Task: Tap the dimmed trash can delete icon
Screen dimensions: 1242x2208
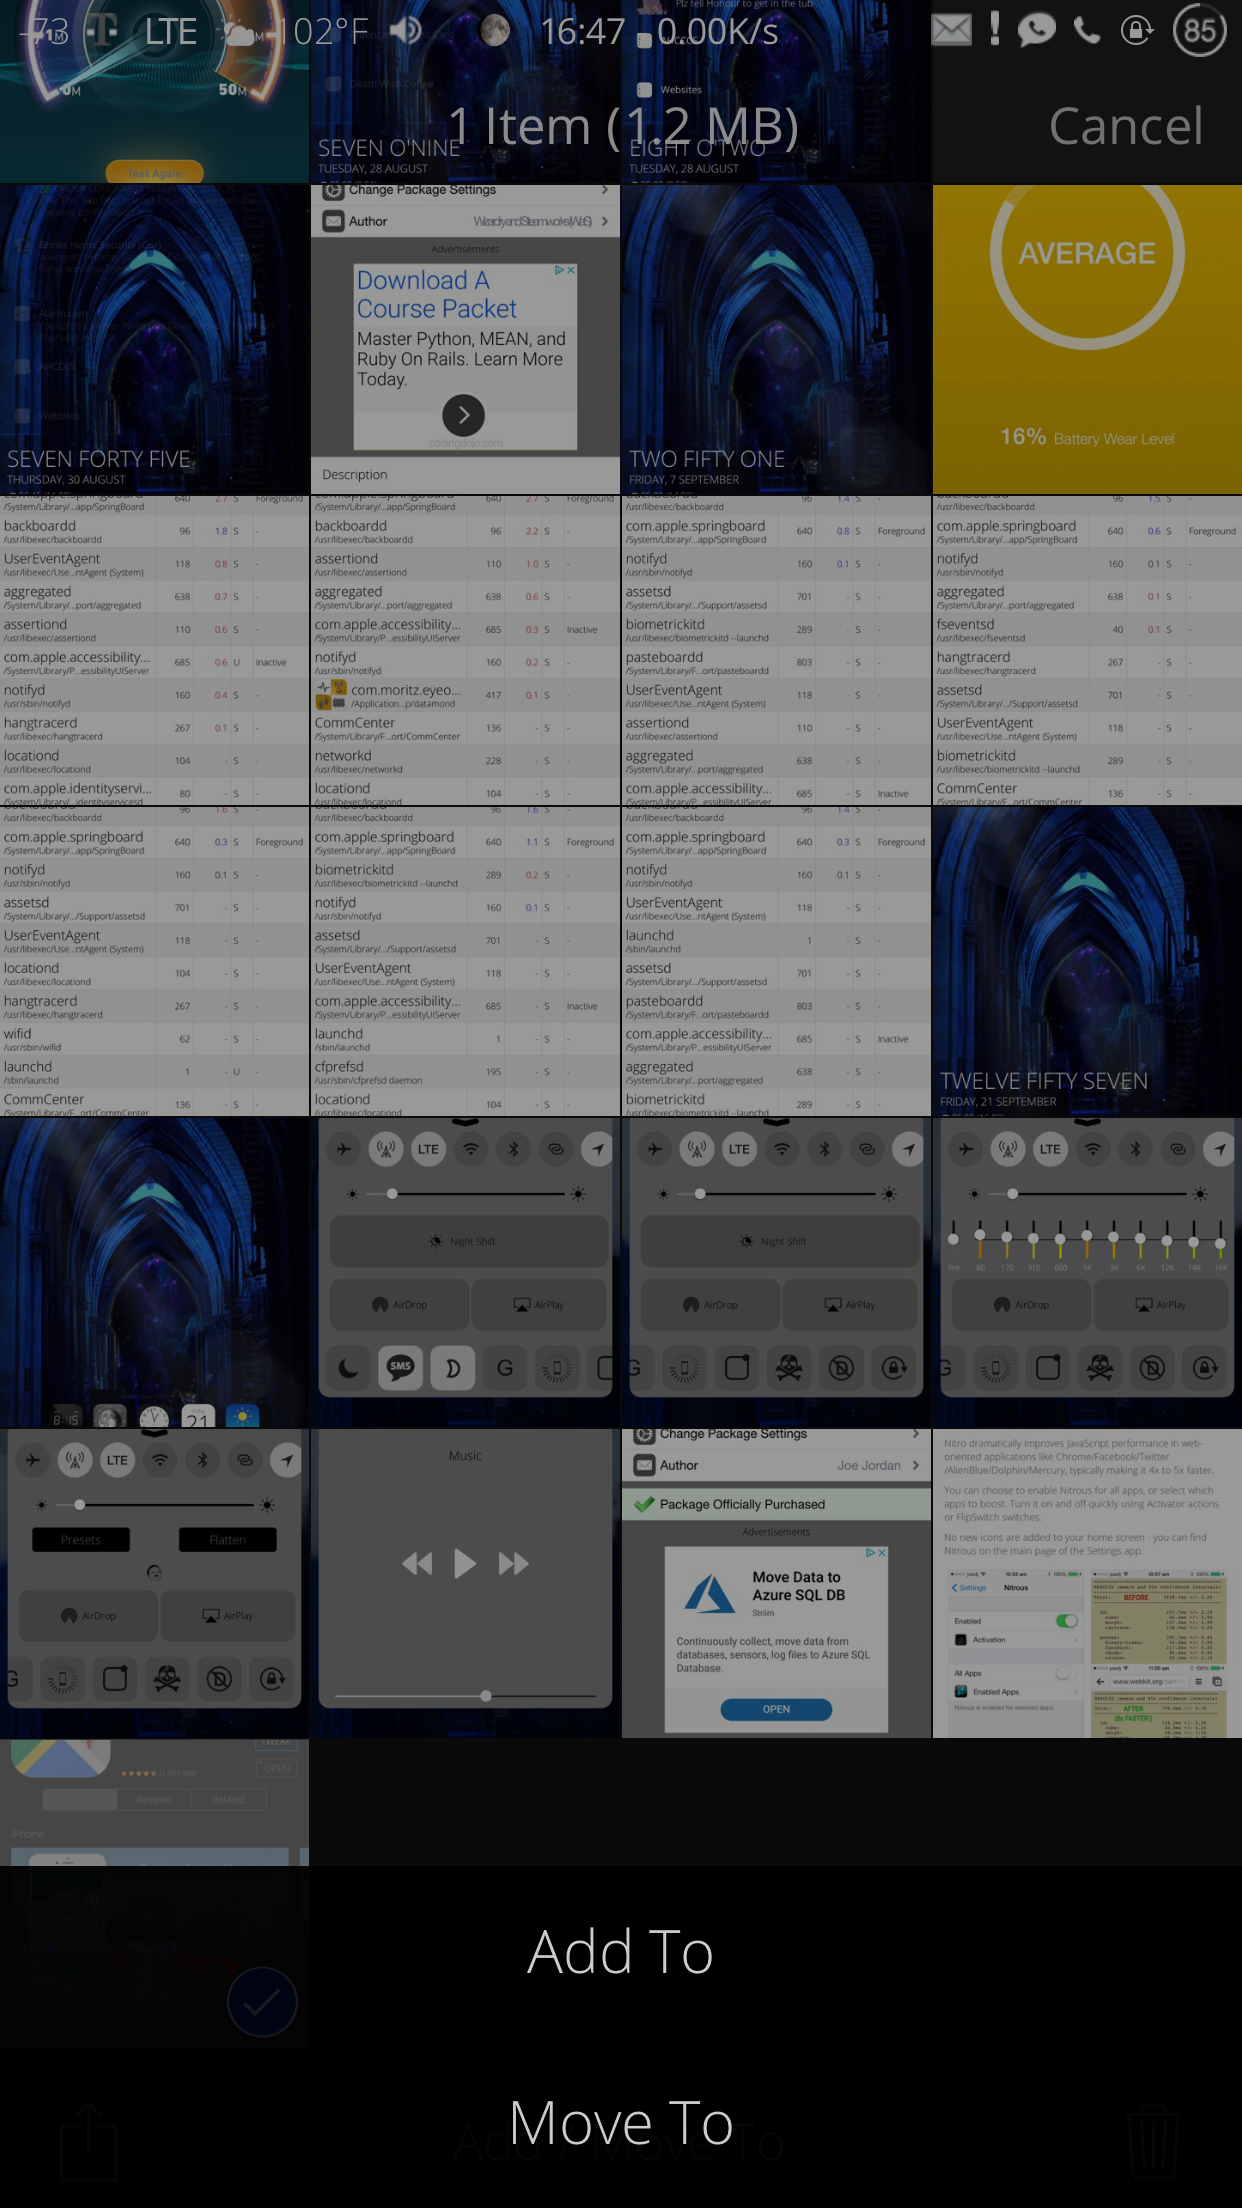Action: [1154, 2141]
